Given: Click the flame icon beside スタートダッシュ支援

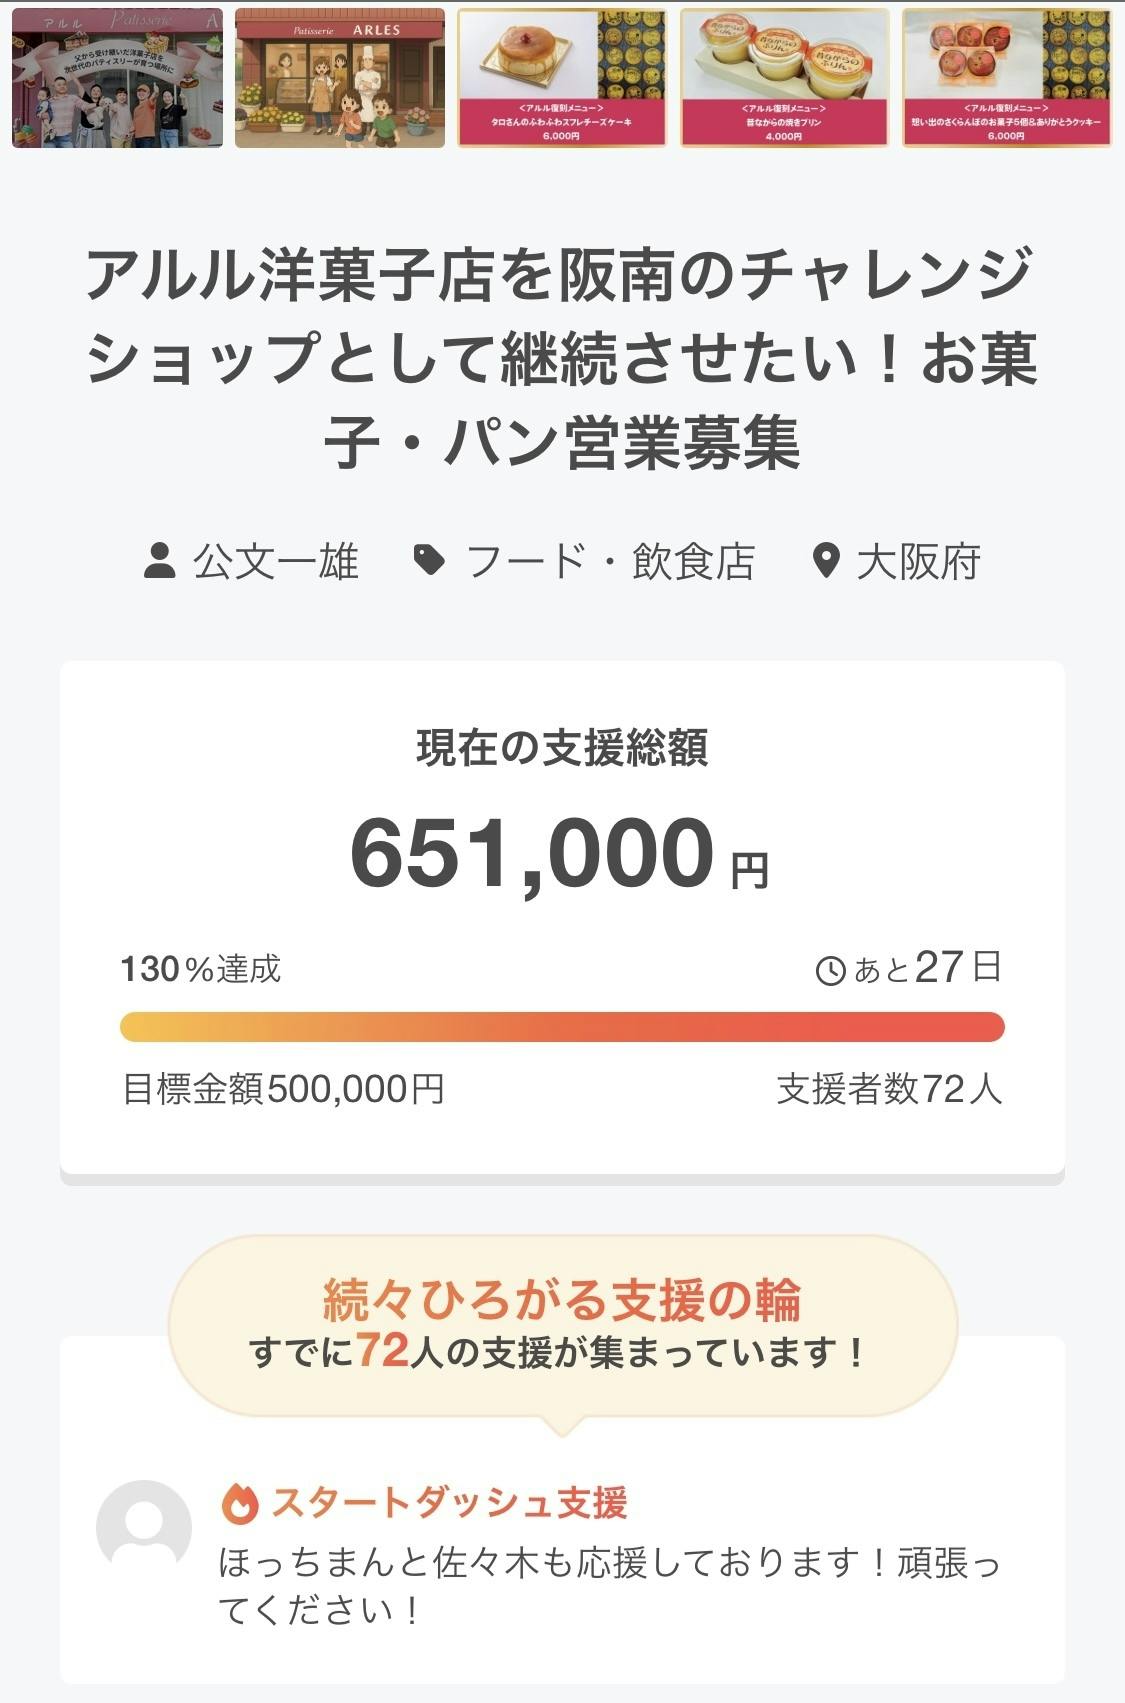Looking at the screenshot, I should [240, 1503].
